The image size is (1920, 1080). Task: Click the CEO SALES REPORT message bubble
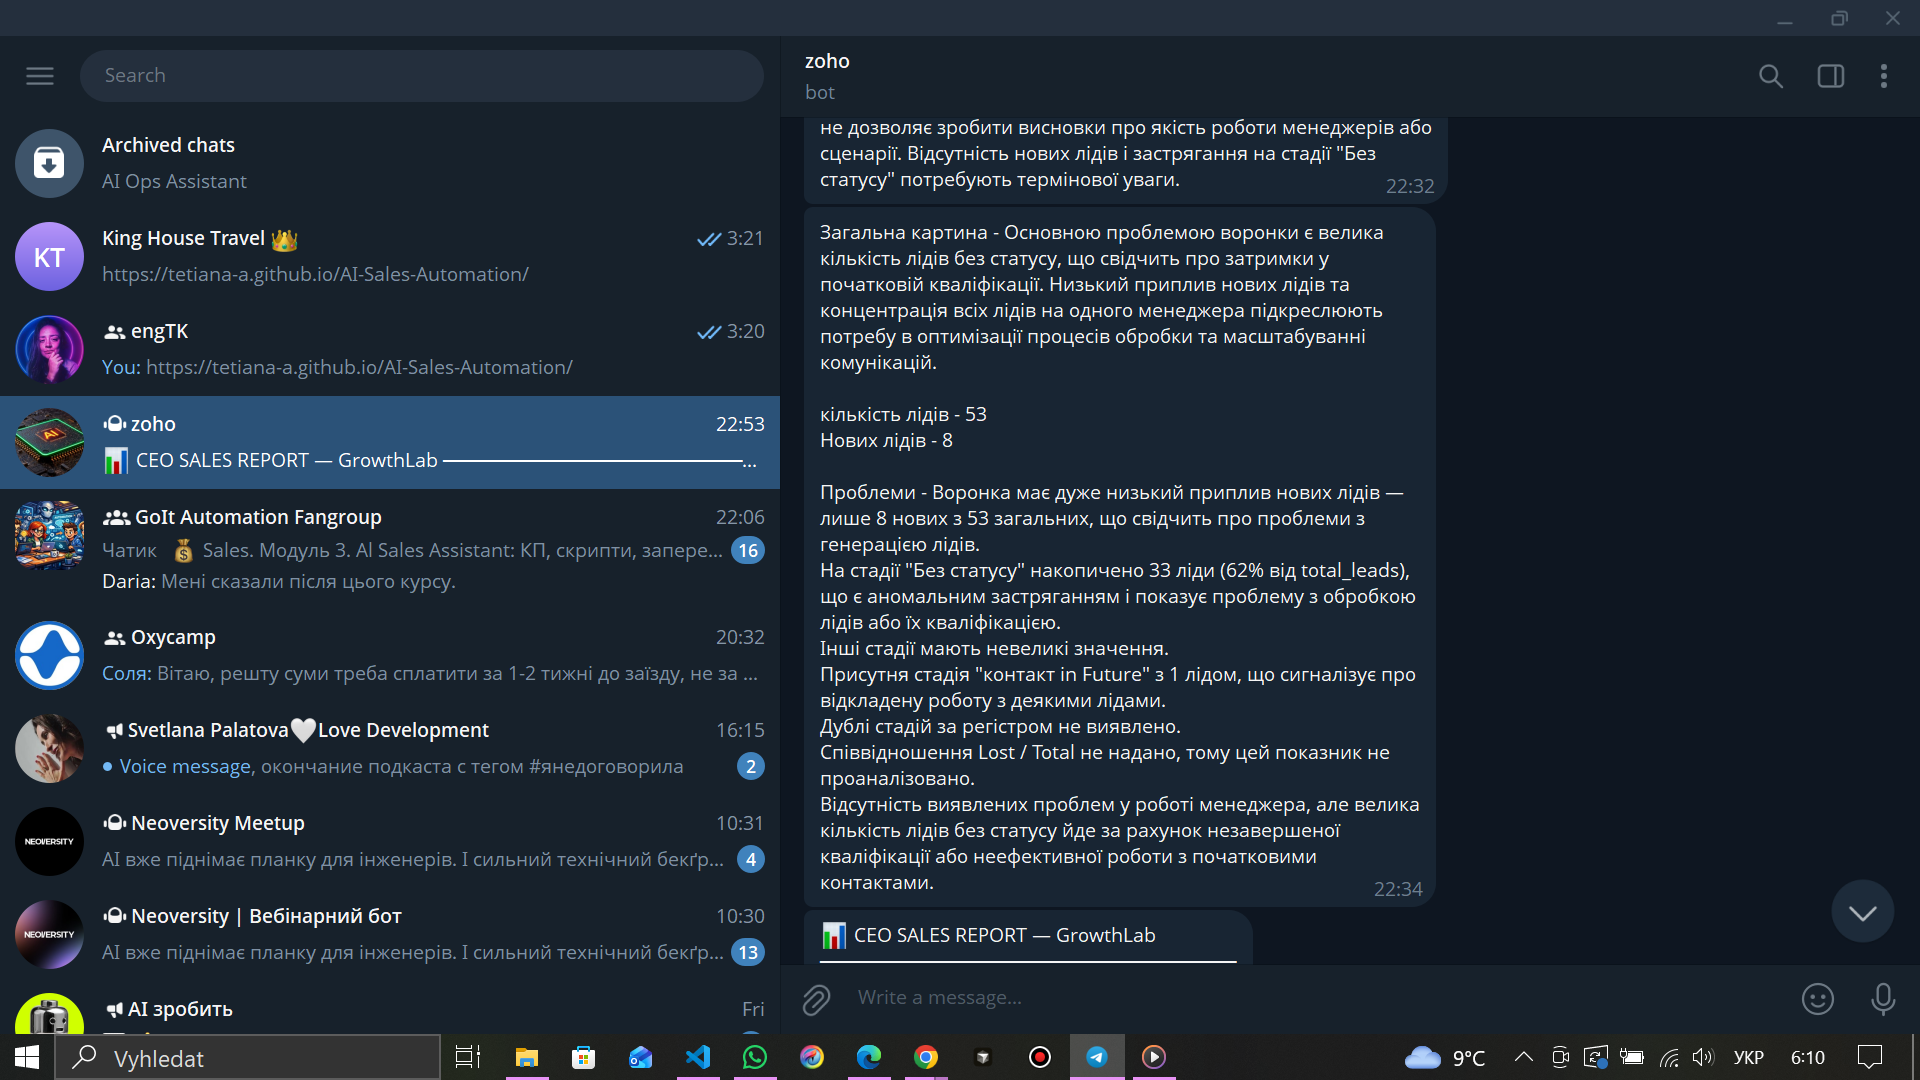click(1028, 937)
